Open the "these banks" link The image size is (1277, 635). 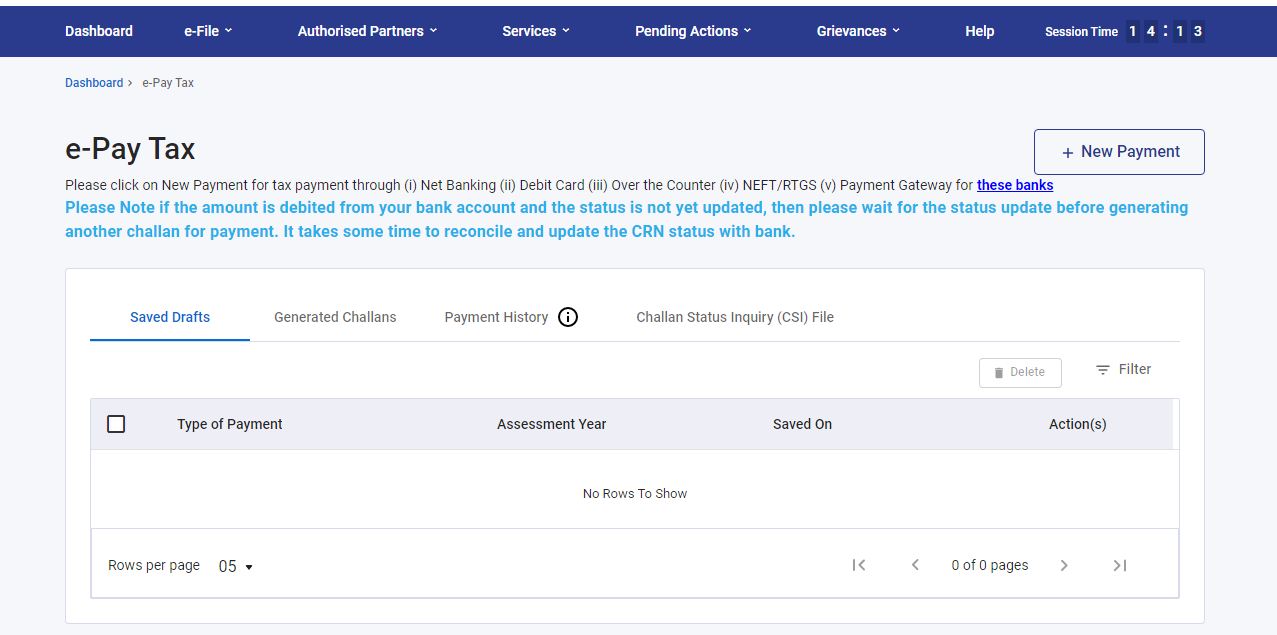coord(1015,185)
